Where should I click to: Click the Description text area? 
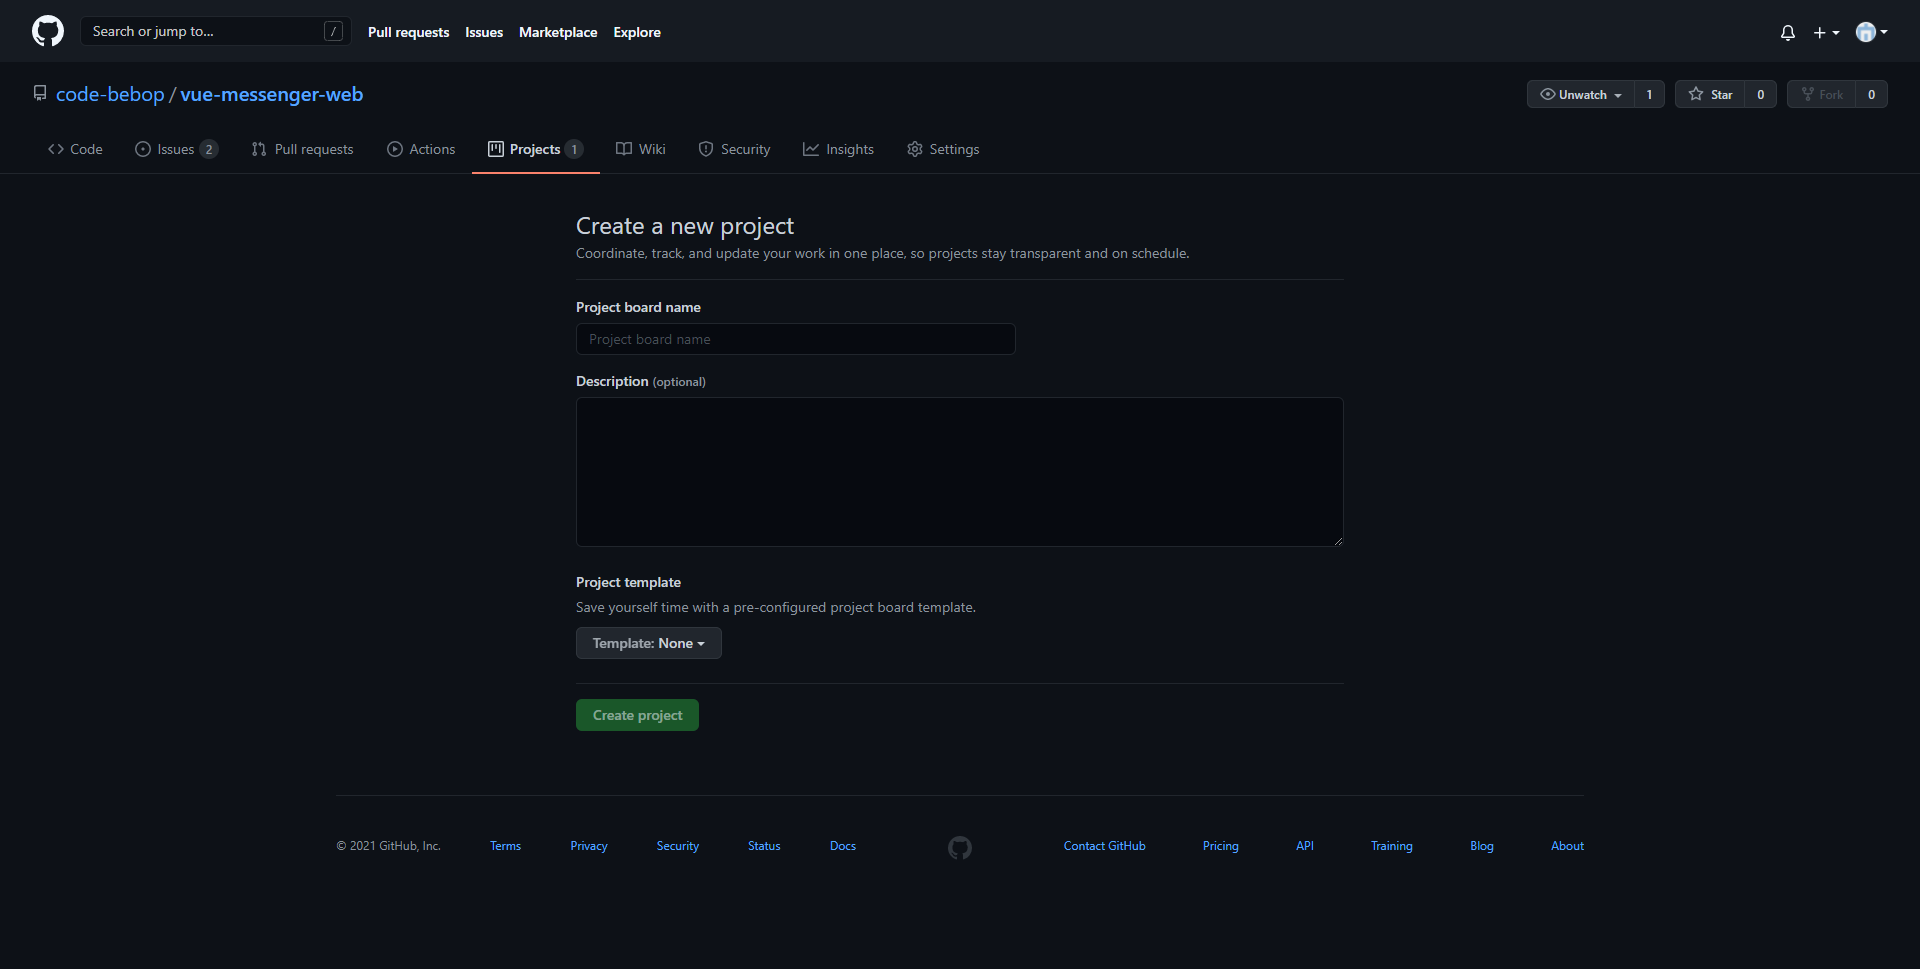pos(960,472)
